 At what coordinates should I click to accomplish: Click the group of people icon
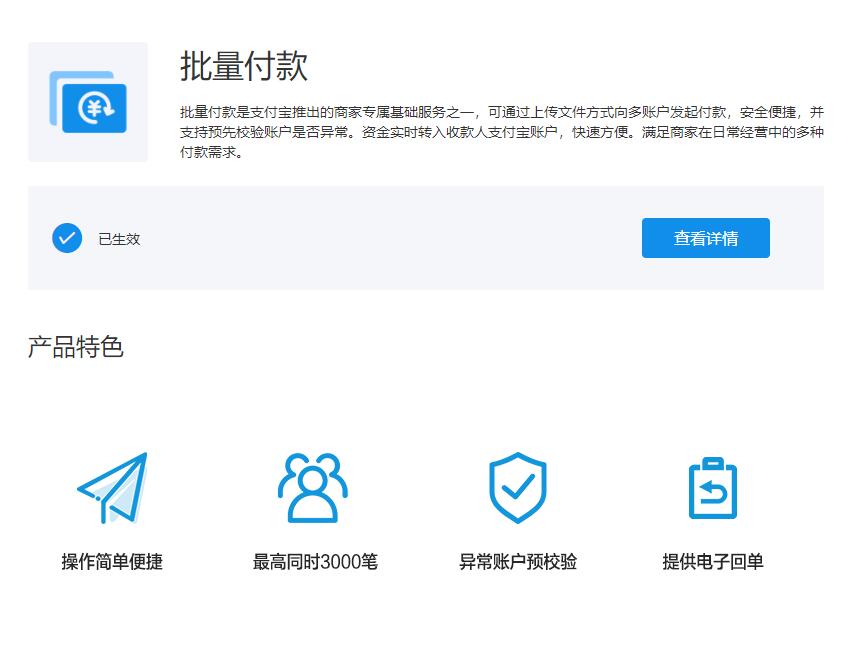[x=313, y=487]
